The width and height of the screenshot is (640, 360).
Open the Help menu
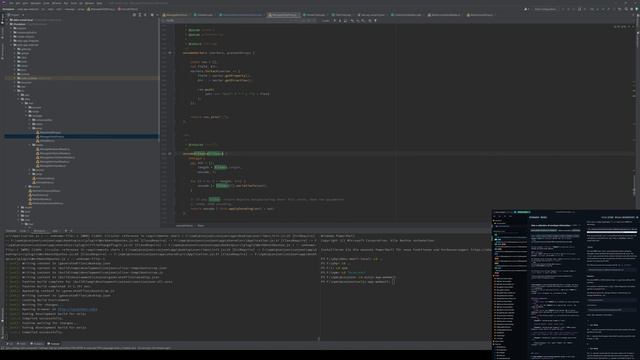[x=99, y=3]
